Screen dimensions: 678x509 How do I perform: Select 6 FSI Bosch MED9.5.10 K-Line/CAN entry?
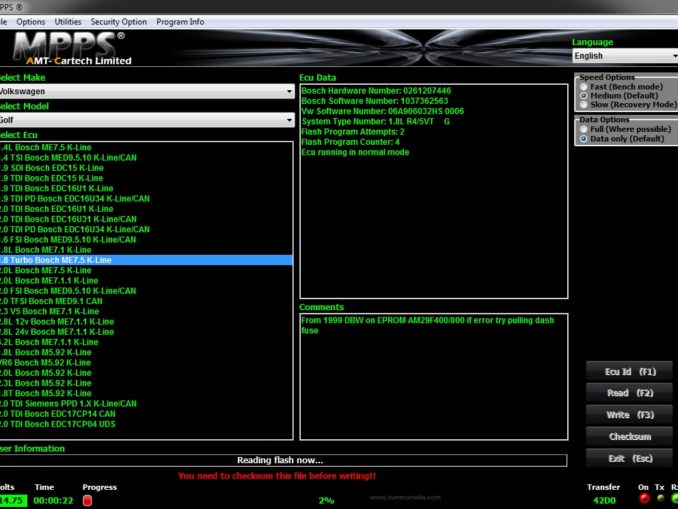(x=146, y=240)
